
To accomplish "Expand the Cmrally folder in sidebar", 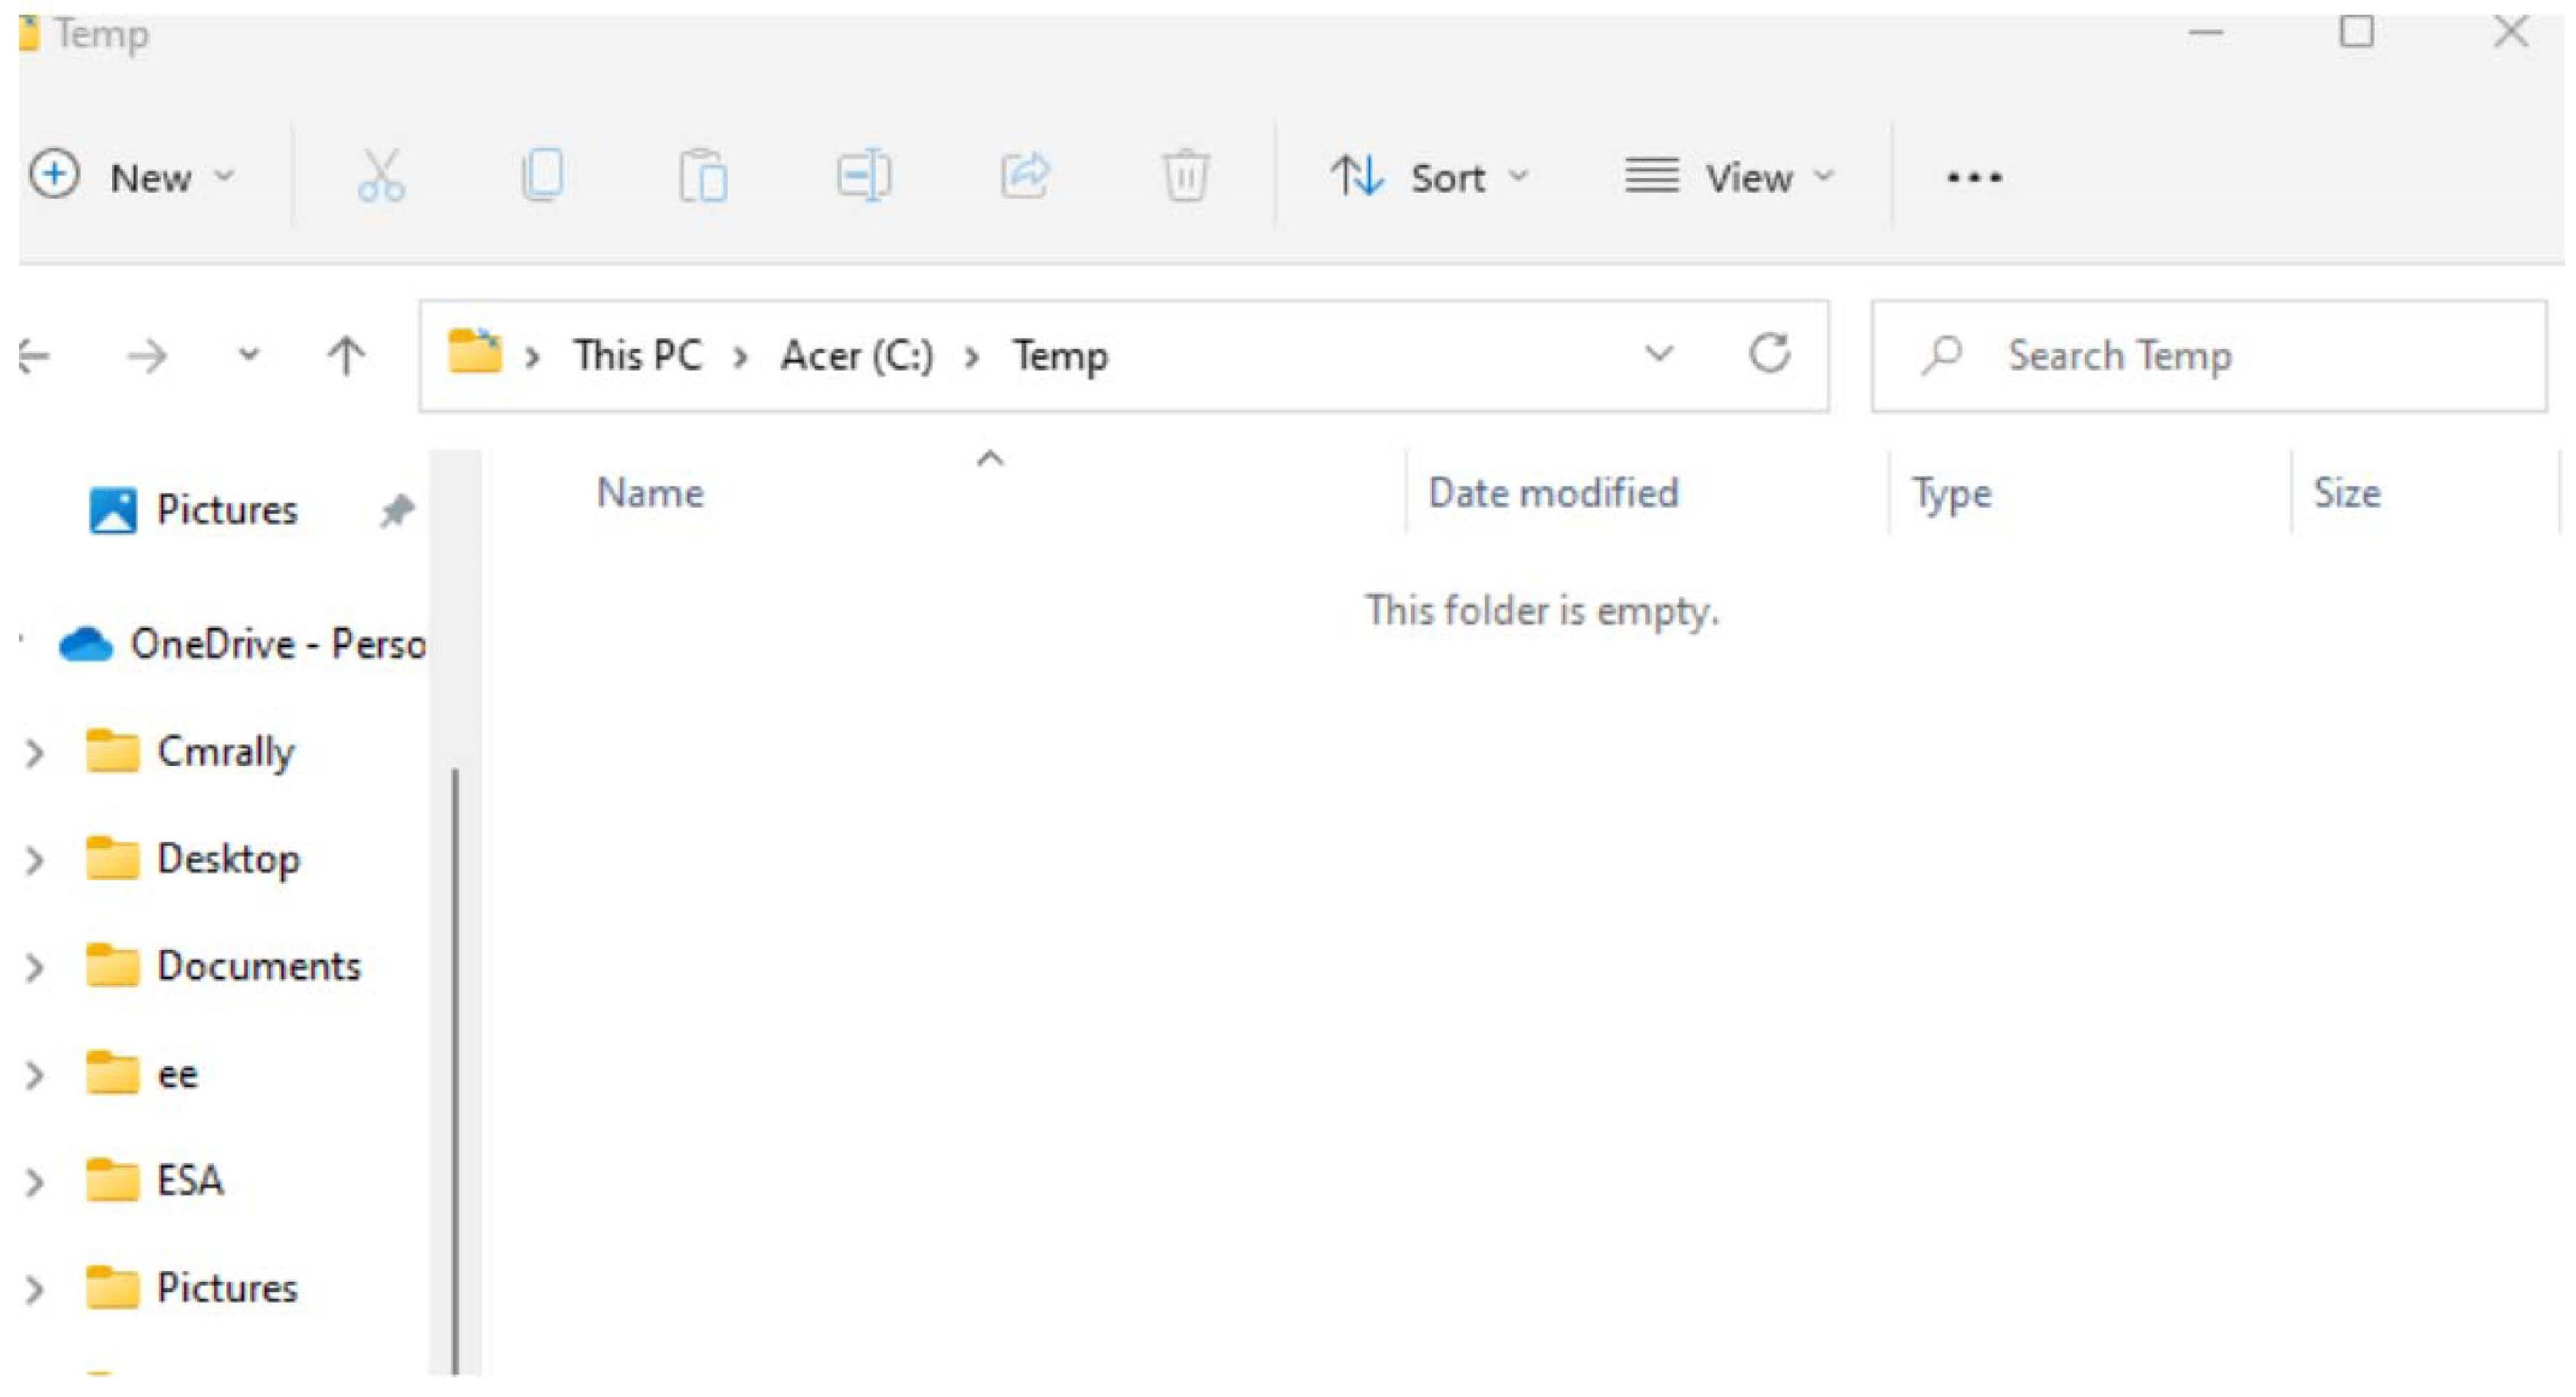I will tap(34, 753).
